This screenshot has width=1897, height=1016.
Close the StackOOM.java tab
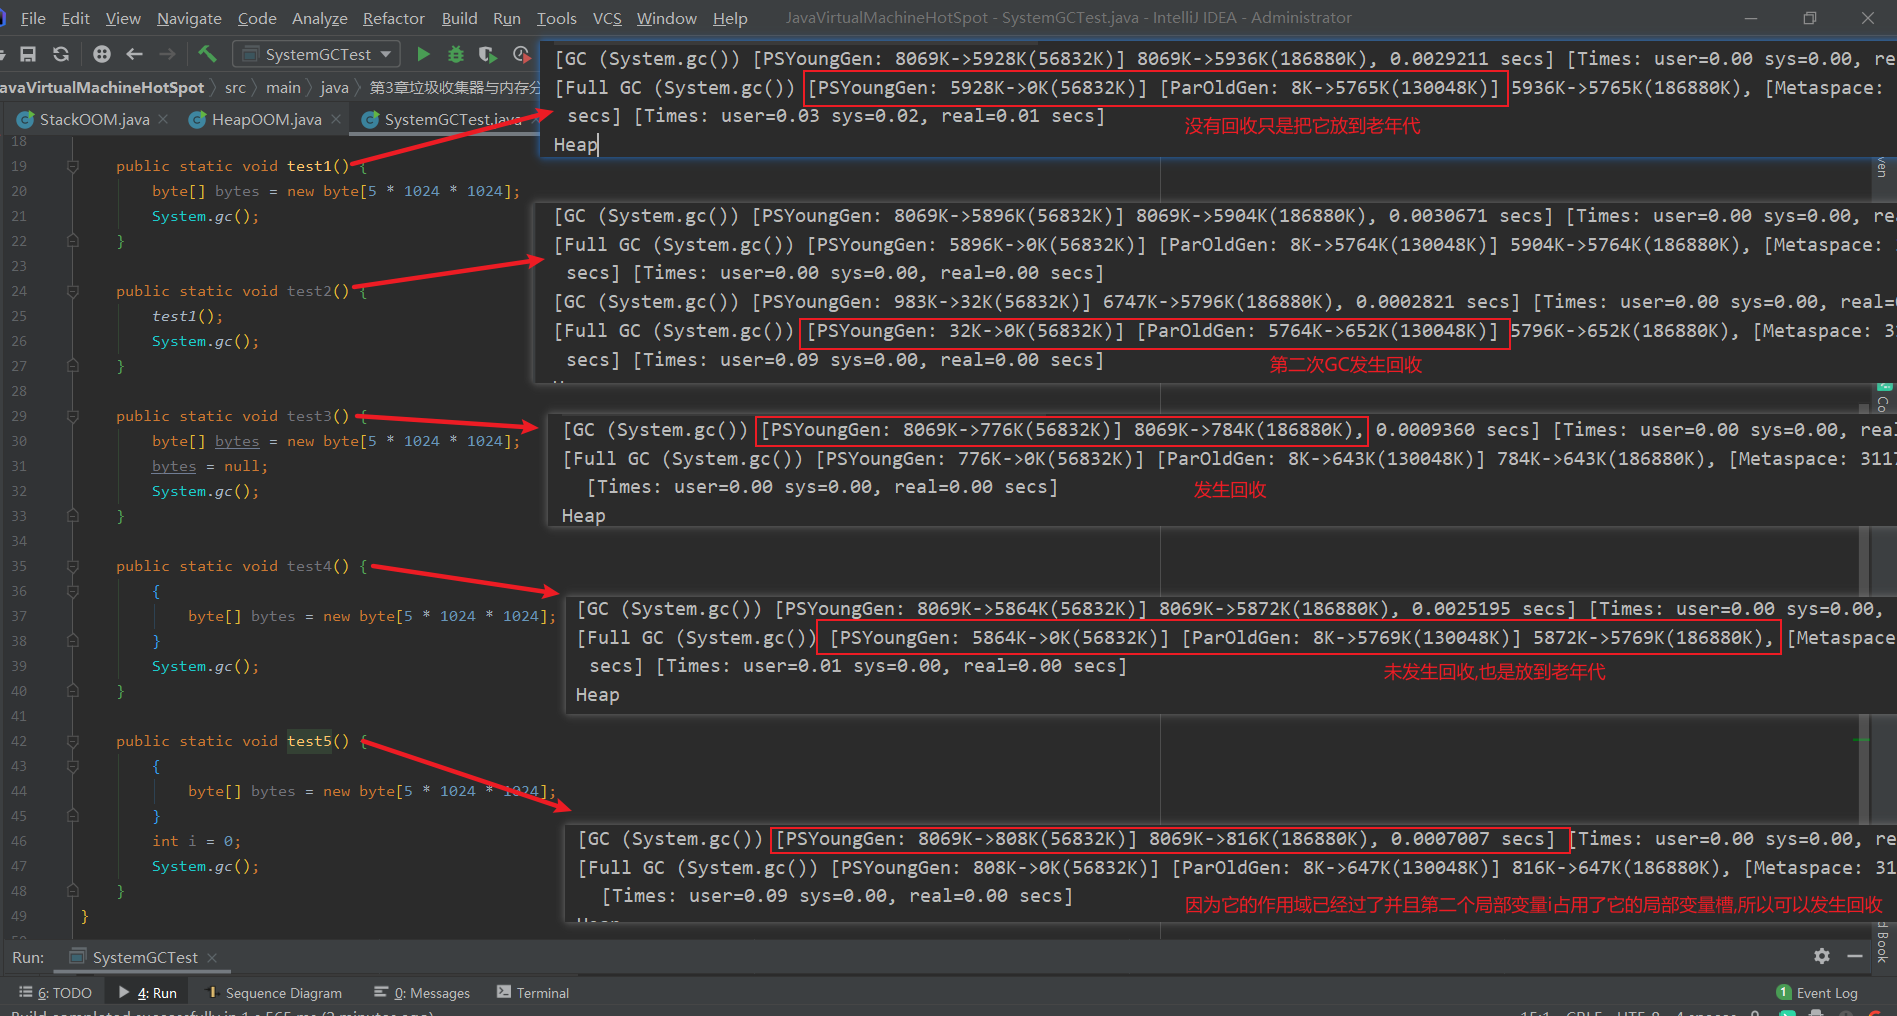163,119
